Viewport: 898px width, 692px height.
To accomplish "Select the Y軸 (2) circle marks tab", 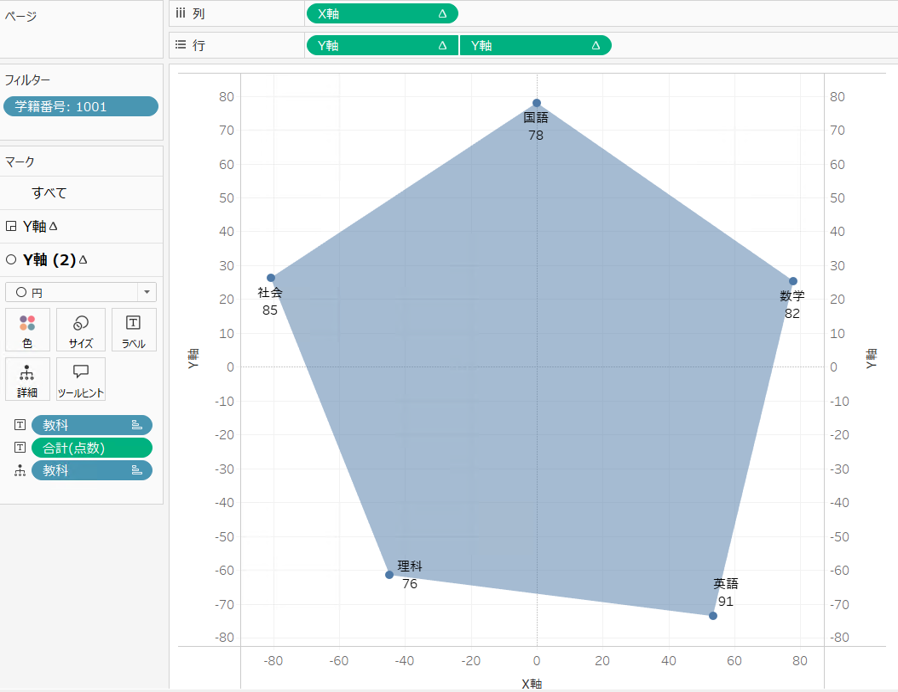I will [50, 260].
